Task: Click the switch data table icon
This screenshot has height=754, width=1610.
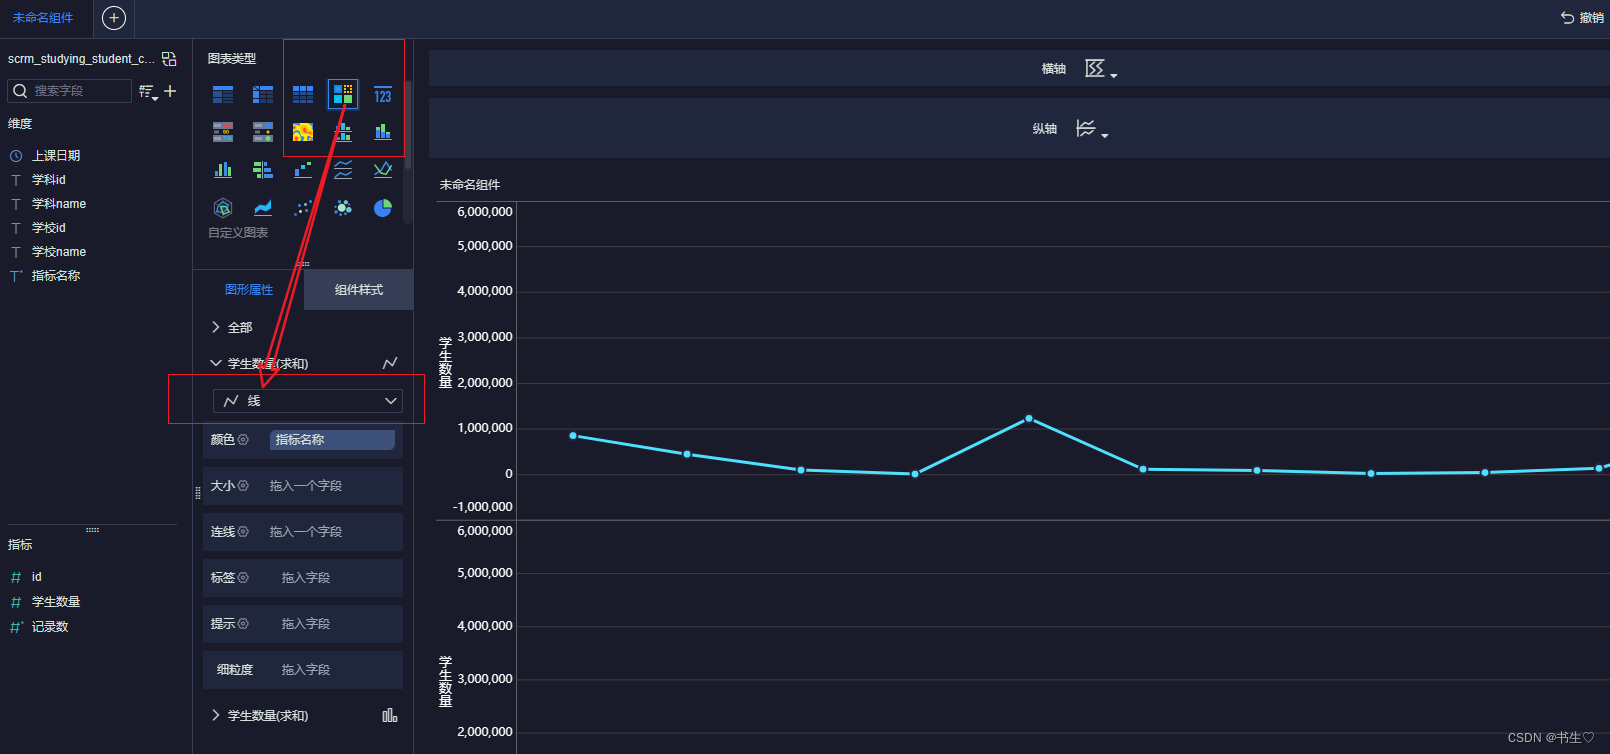Action: (x=169, y=59)
